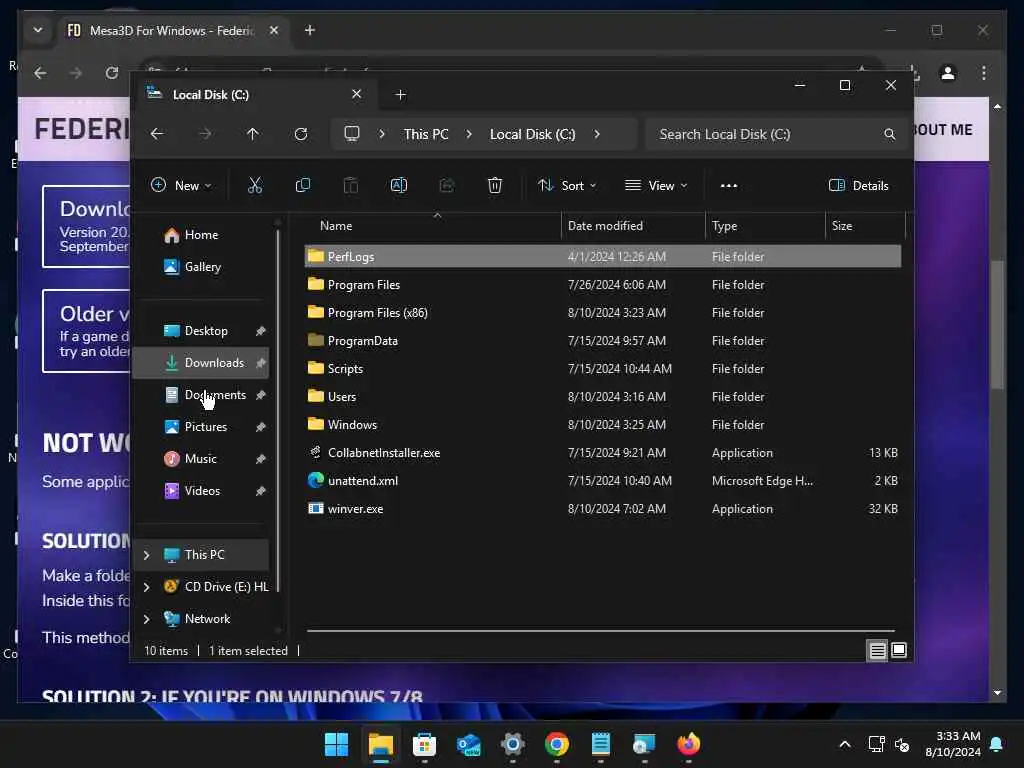Click the Paste clipboard icon
1024x768 pixels.
(351, 185)
